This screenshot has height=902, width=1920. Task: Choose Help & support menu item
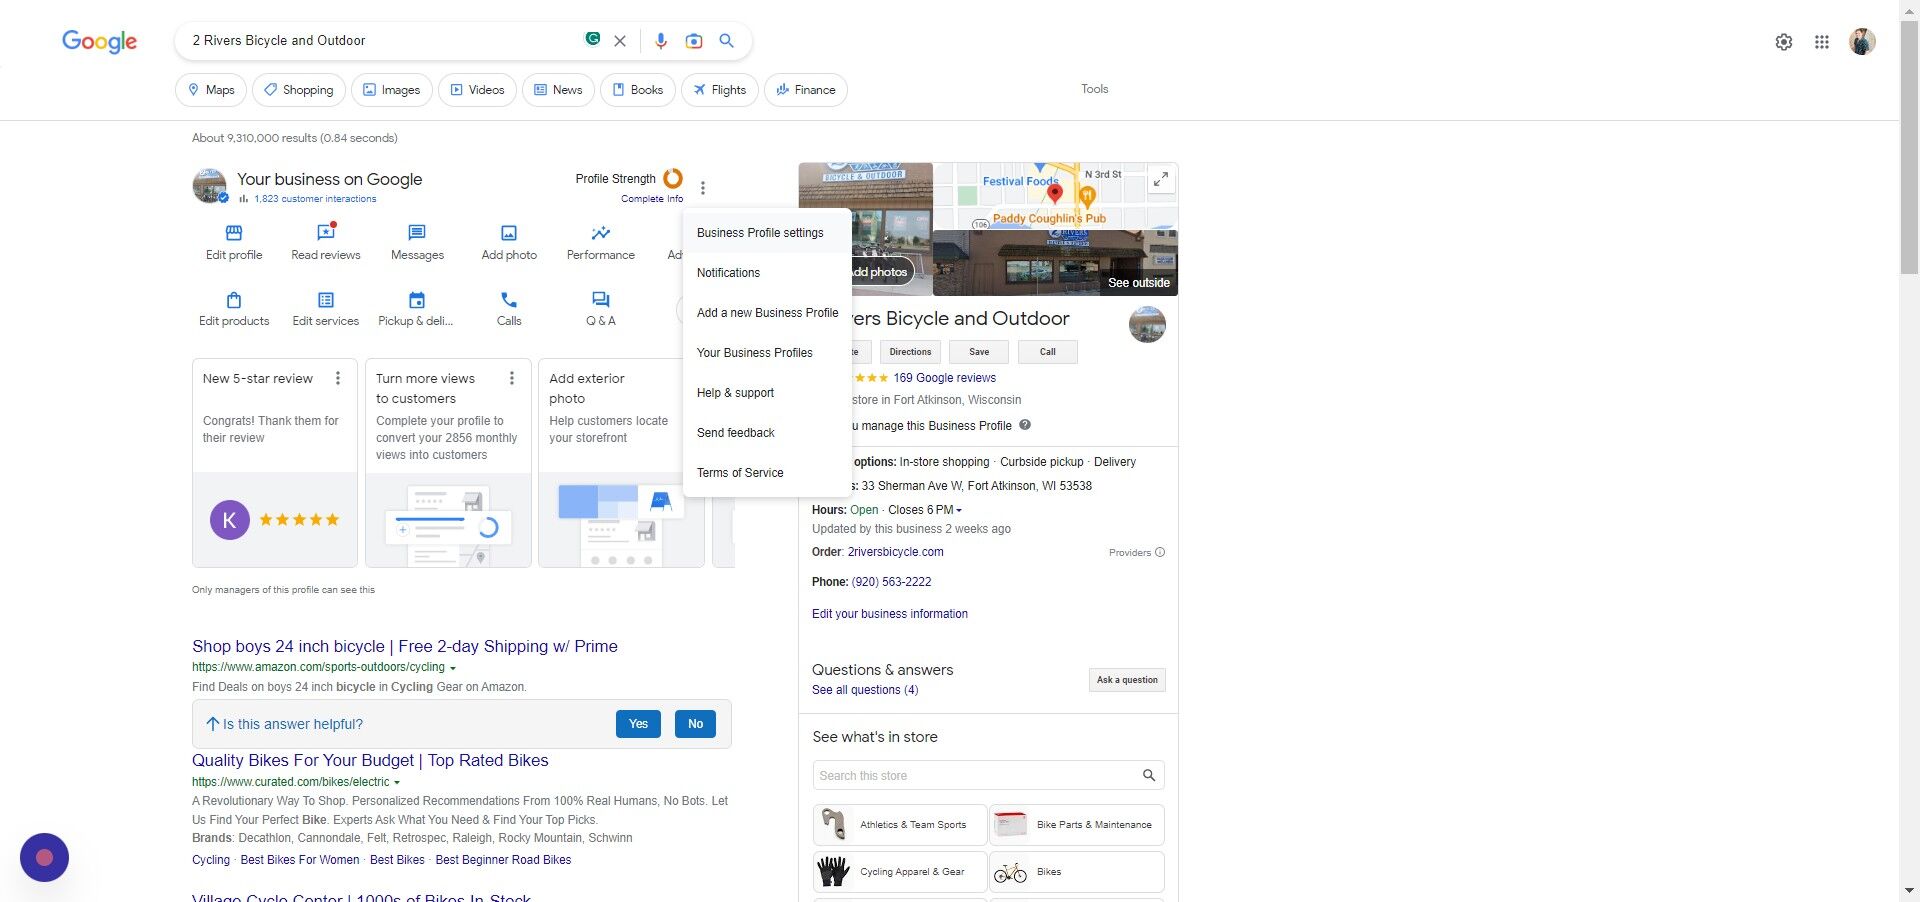point(767,393)
